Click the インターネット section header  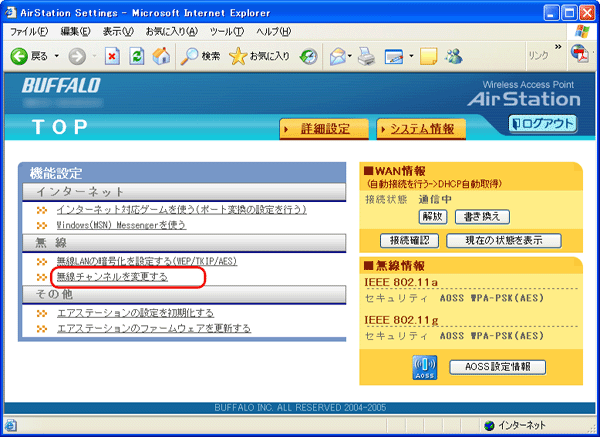[184, 192]
